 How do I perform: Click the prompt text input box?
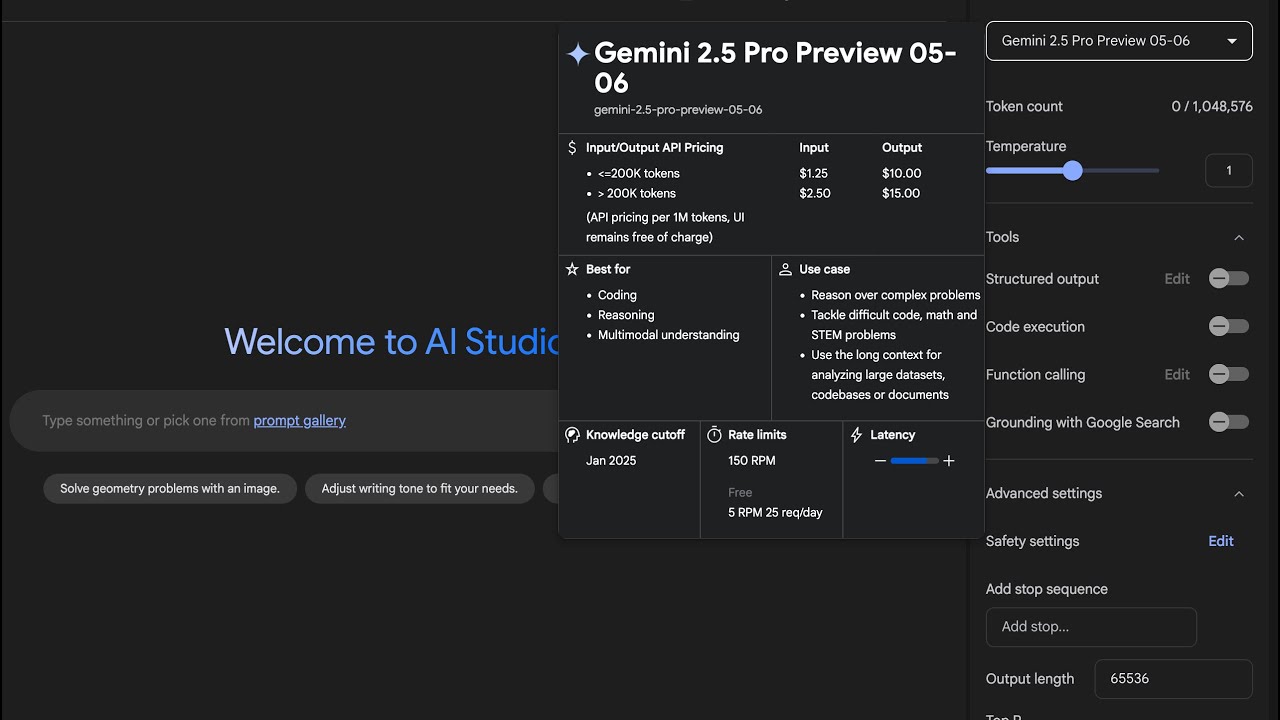[285, 421]
